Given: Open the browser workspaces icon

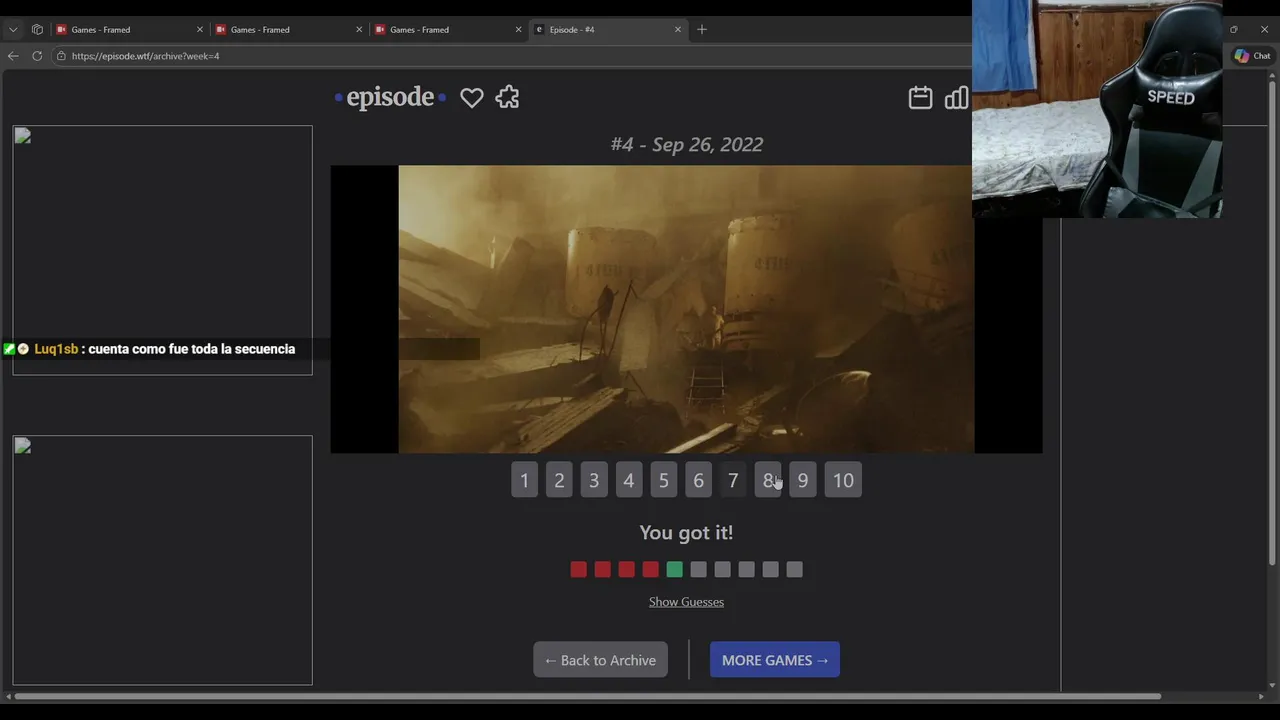Looking at the screenshot, I should (x=37, y=29).
